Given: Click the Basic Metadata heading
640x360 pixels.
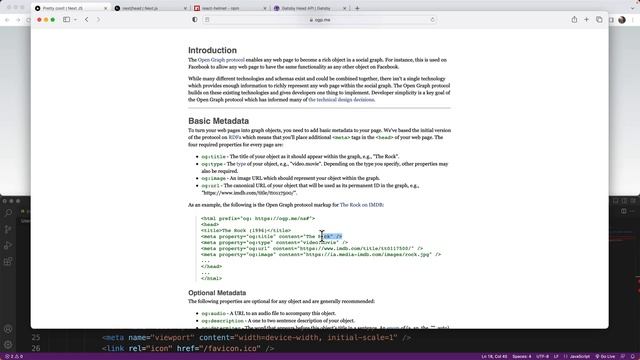Looking at the screenshot, I should [x=218, y=121].
